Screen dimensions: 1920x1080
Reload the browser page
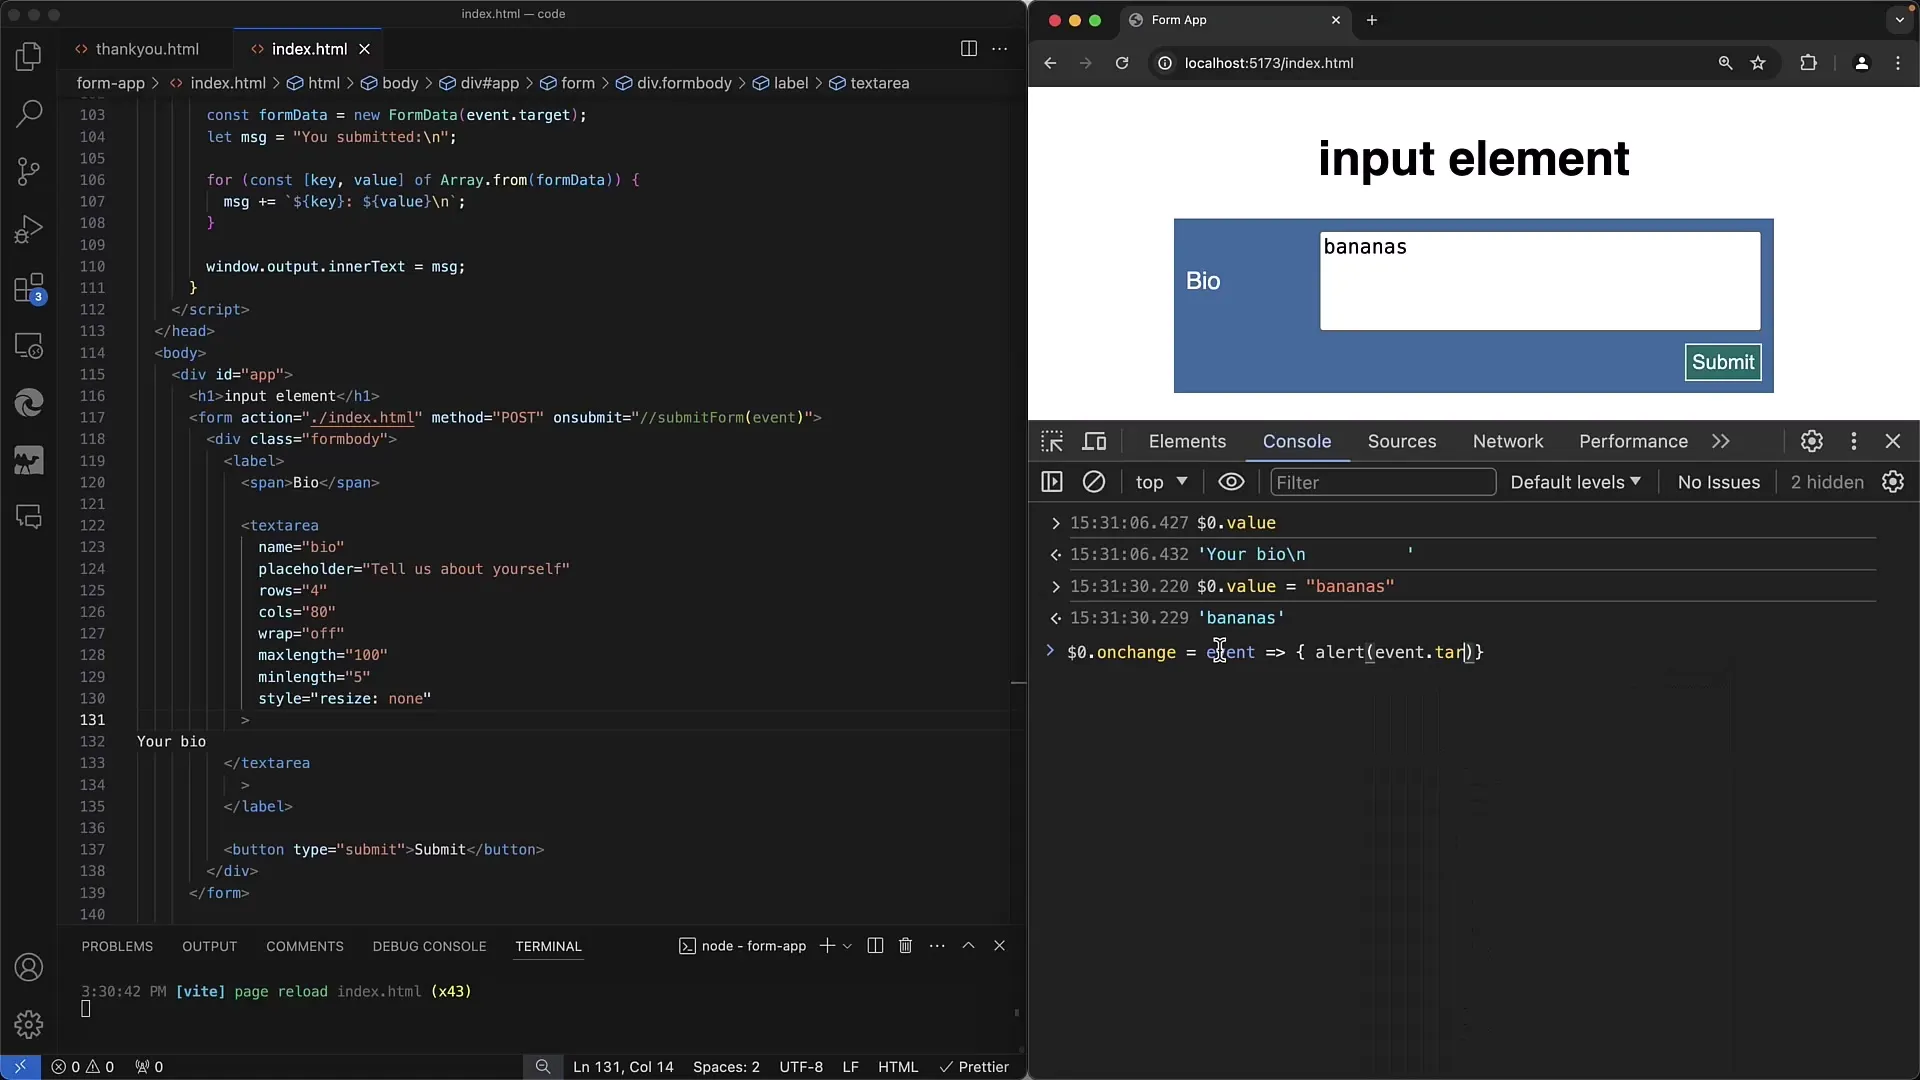tap(1122, 63)
